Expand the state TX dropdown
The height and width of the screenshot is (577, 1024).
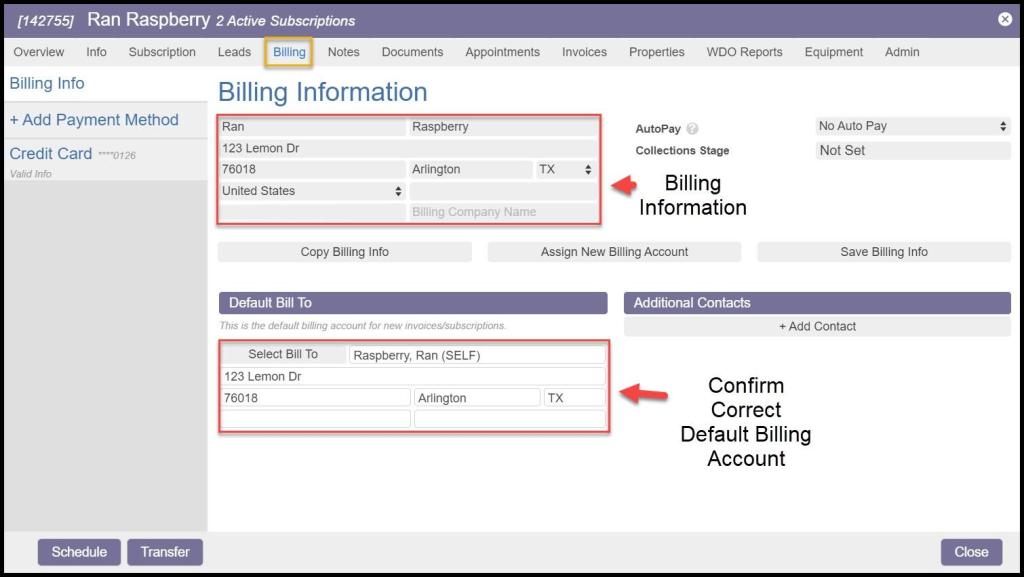tap(565, 170)
